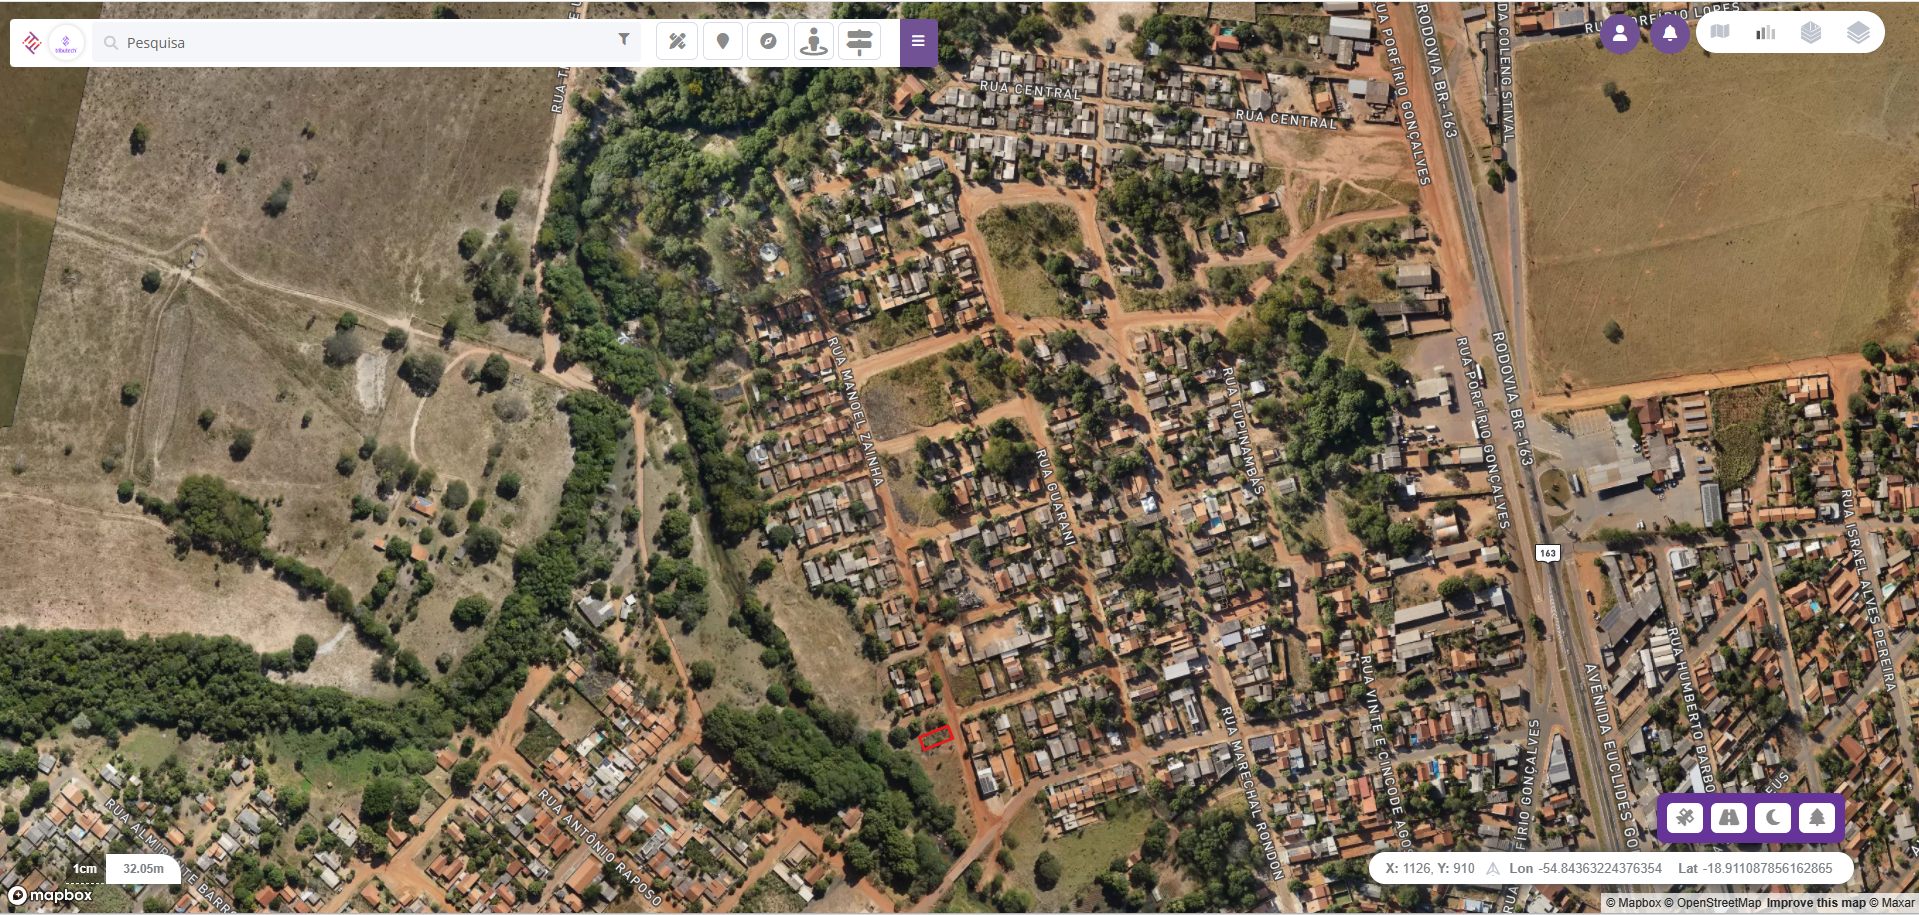The width and height of the screenshot is (1919, 915).
Task: Open the folded map view tab
Action: coord(1720,32)
